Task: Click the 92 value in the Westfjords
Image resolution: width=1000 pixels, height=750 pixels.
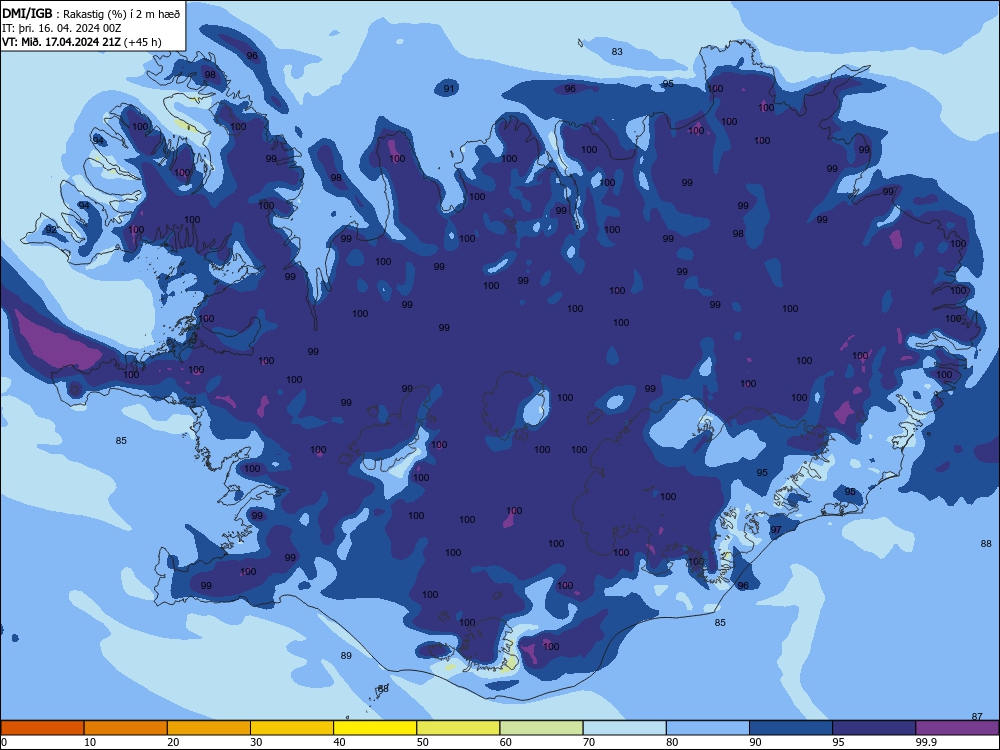Action: 51,230
